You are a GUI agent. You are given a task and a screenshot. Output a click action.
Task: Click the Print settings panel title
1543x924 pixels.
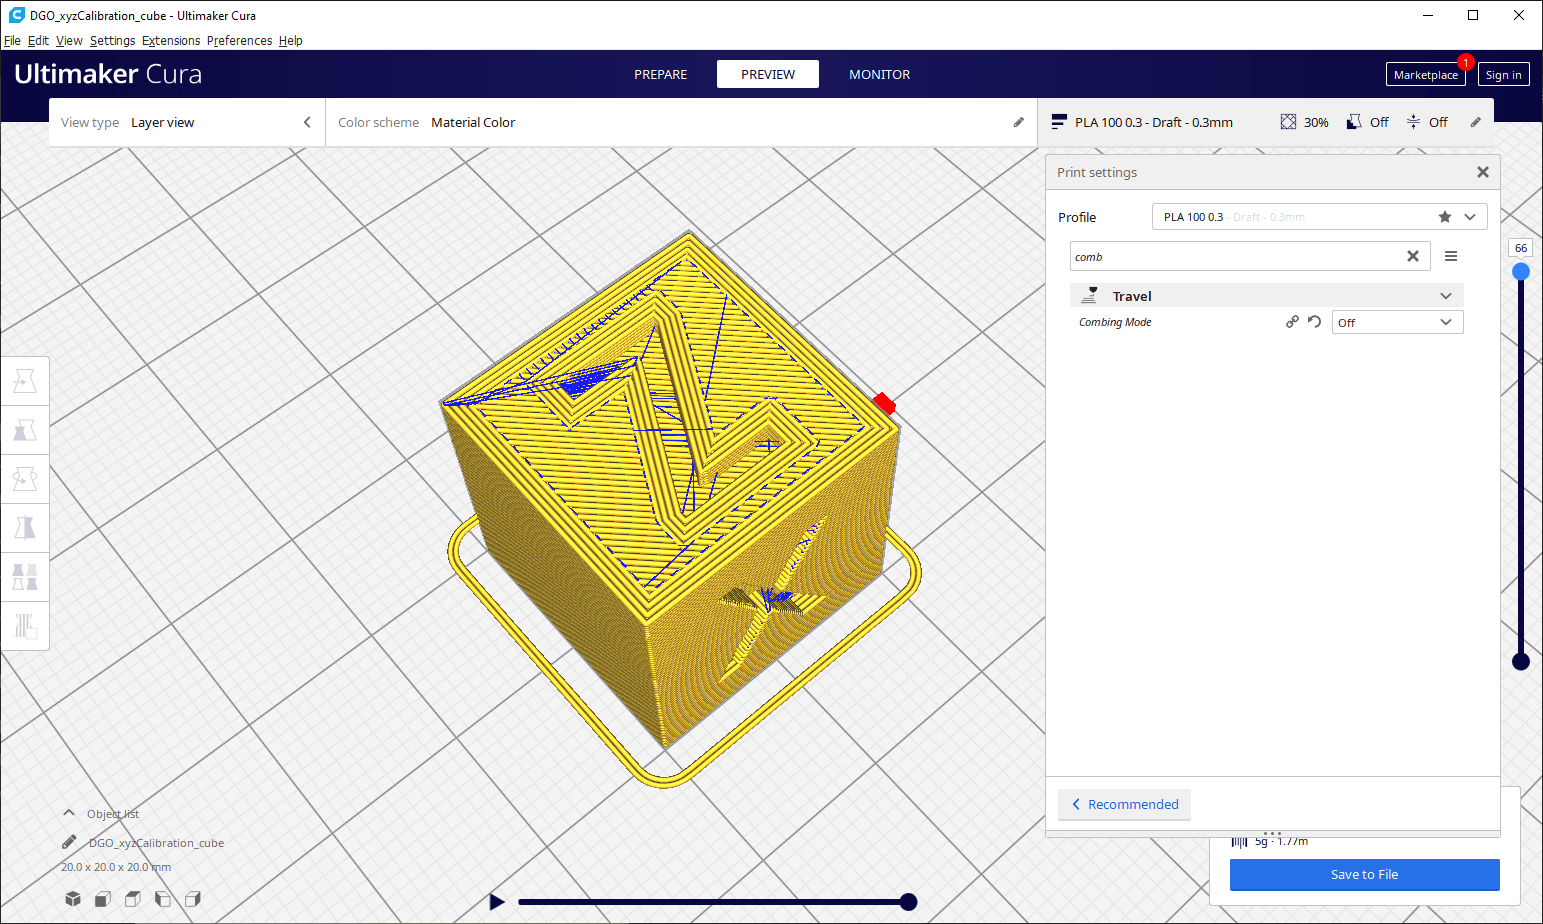click(x=1097, y=172)
